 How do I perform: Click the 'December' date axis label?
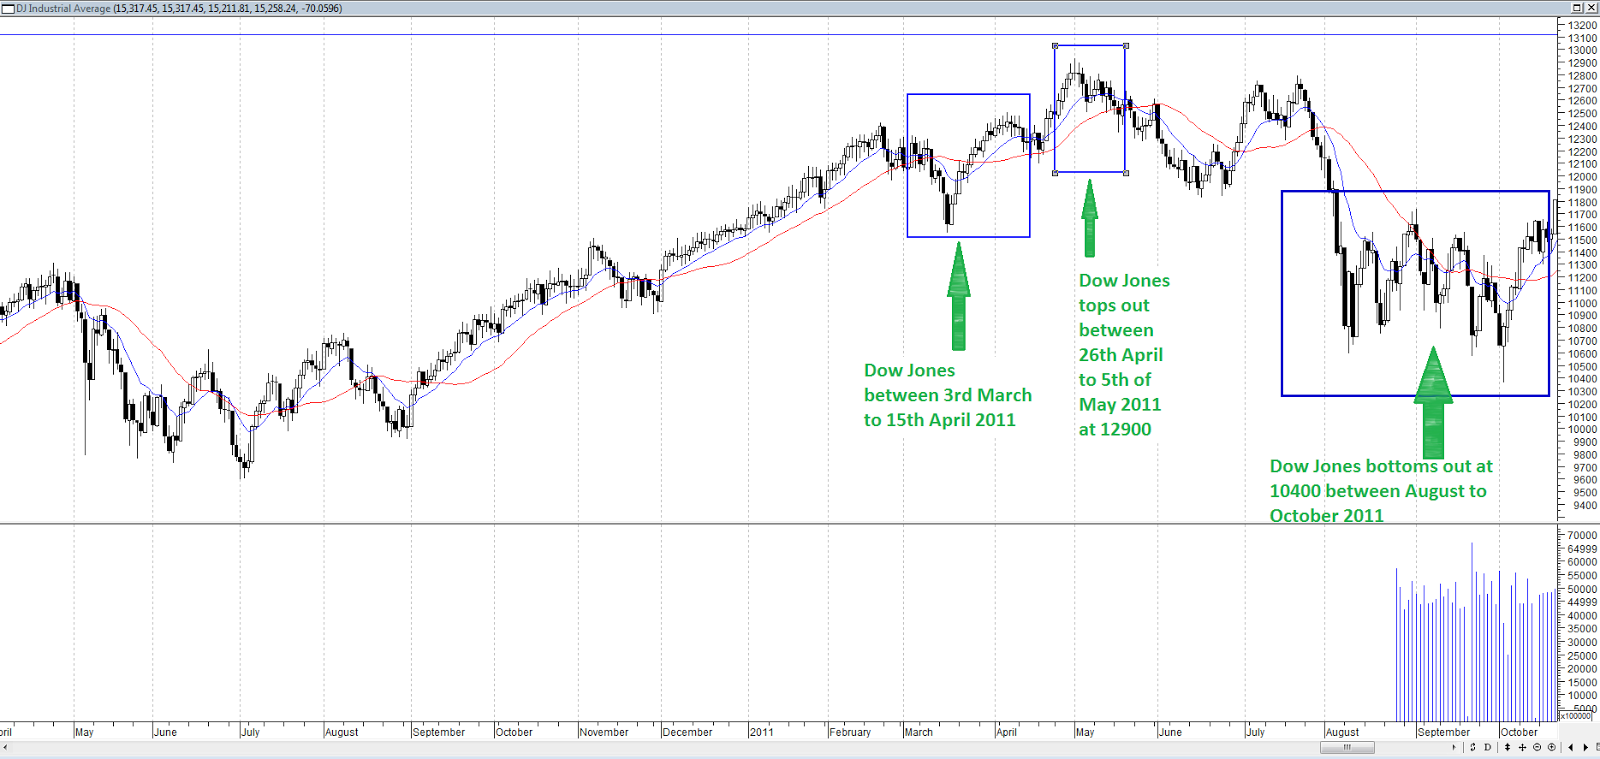[x=688, y=732]
